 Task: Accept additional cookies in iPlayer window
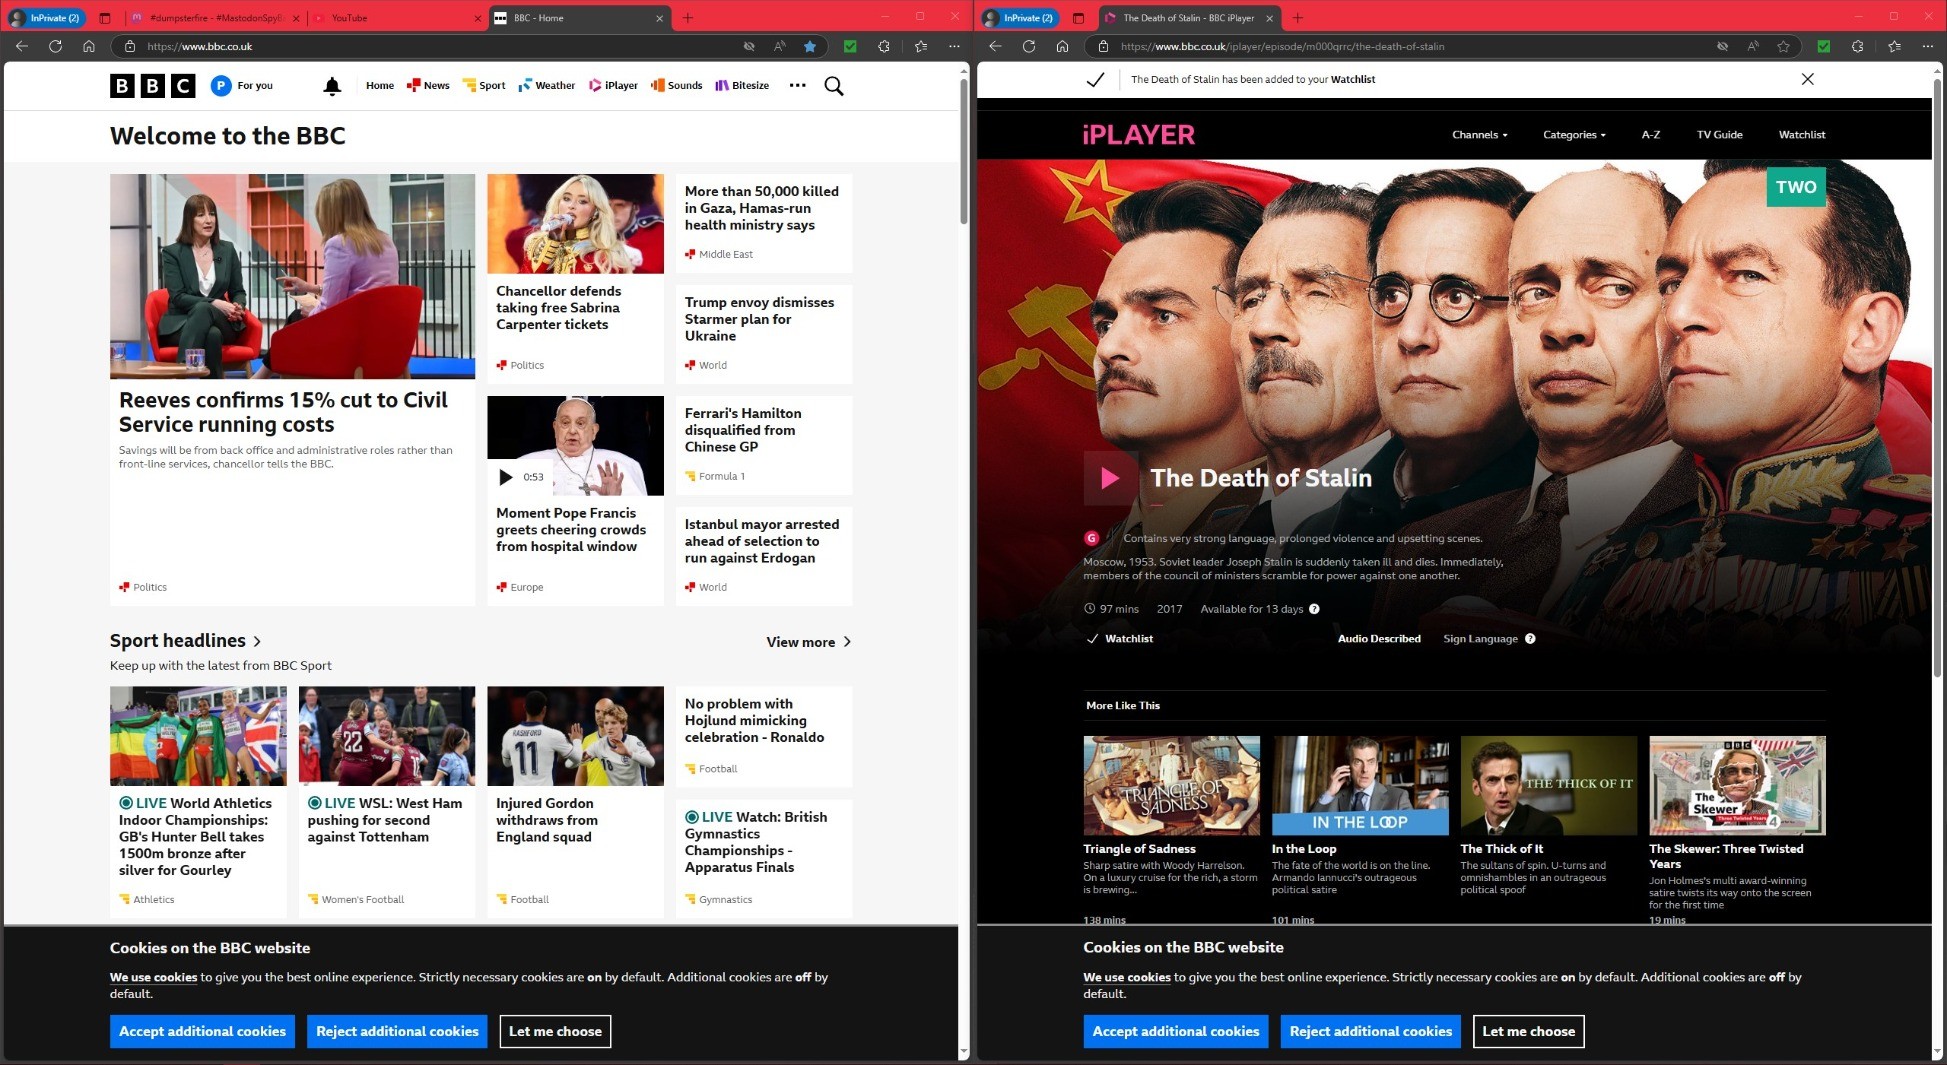point(1176,1031)
